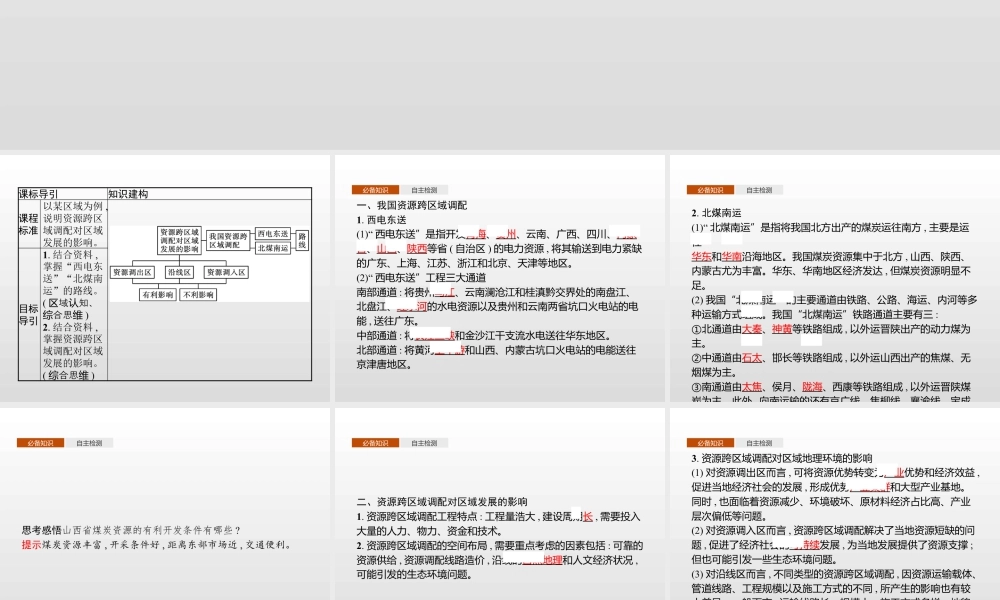Click the 不利影响 box in diagram
Image resolution: width=1000 pixels, height=600 pixels.
click(x=198, y=294)
